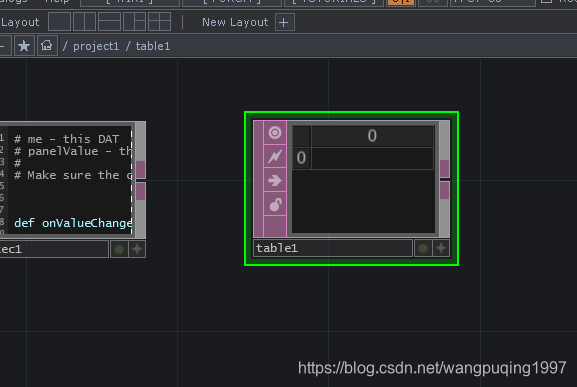Click the upper output connector of panelexec node
577x387 pixels.
141,170
